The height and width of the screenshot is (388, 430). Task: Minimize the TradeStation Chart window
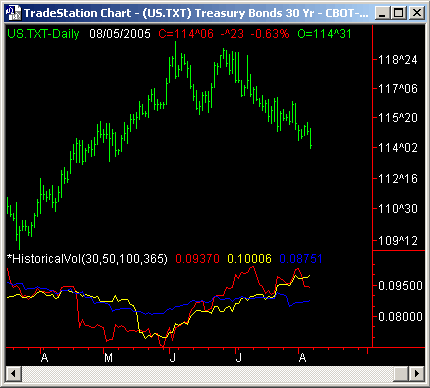[x=382, y=13]
